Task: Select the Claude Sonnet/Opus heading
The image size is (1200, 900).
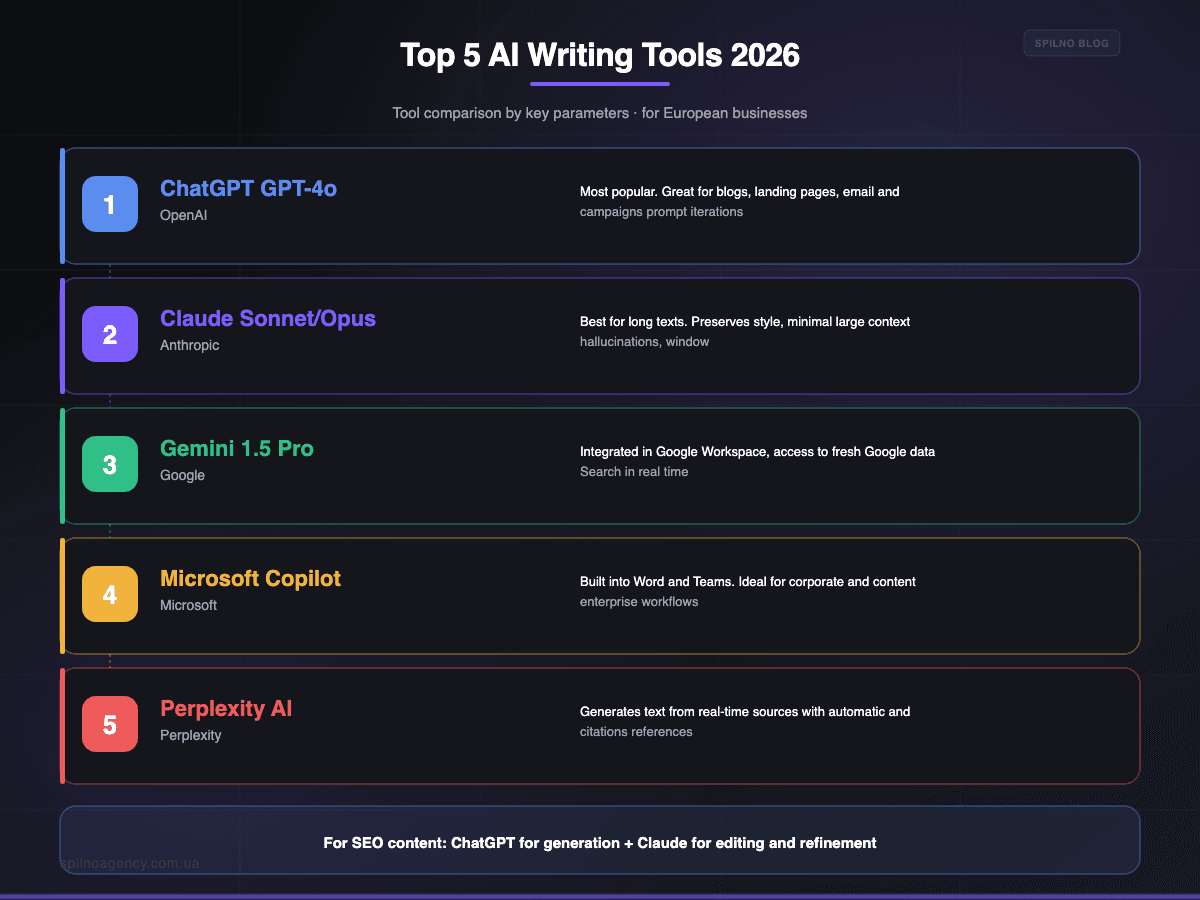Action: 268,319
